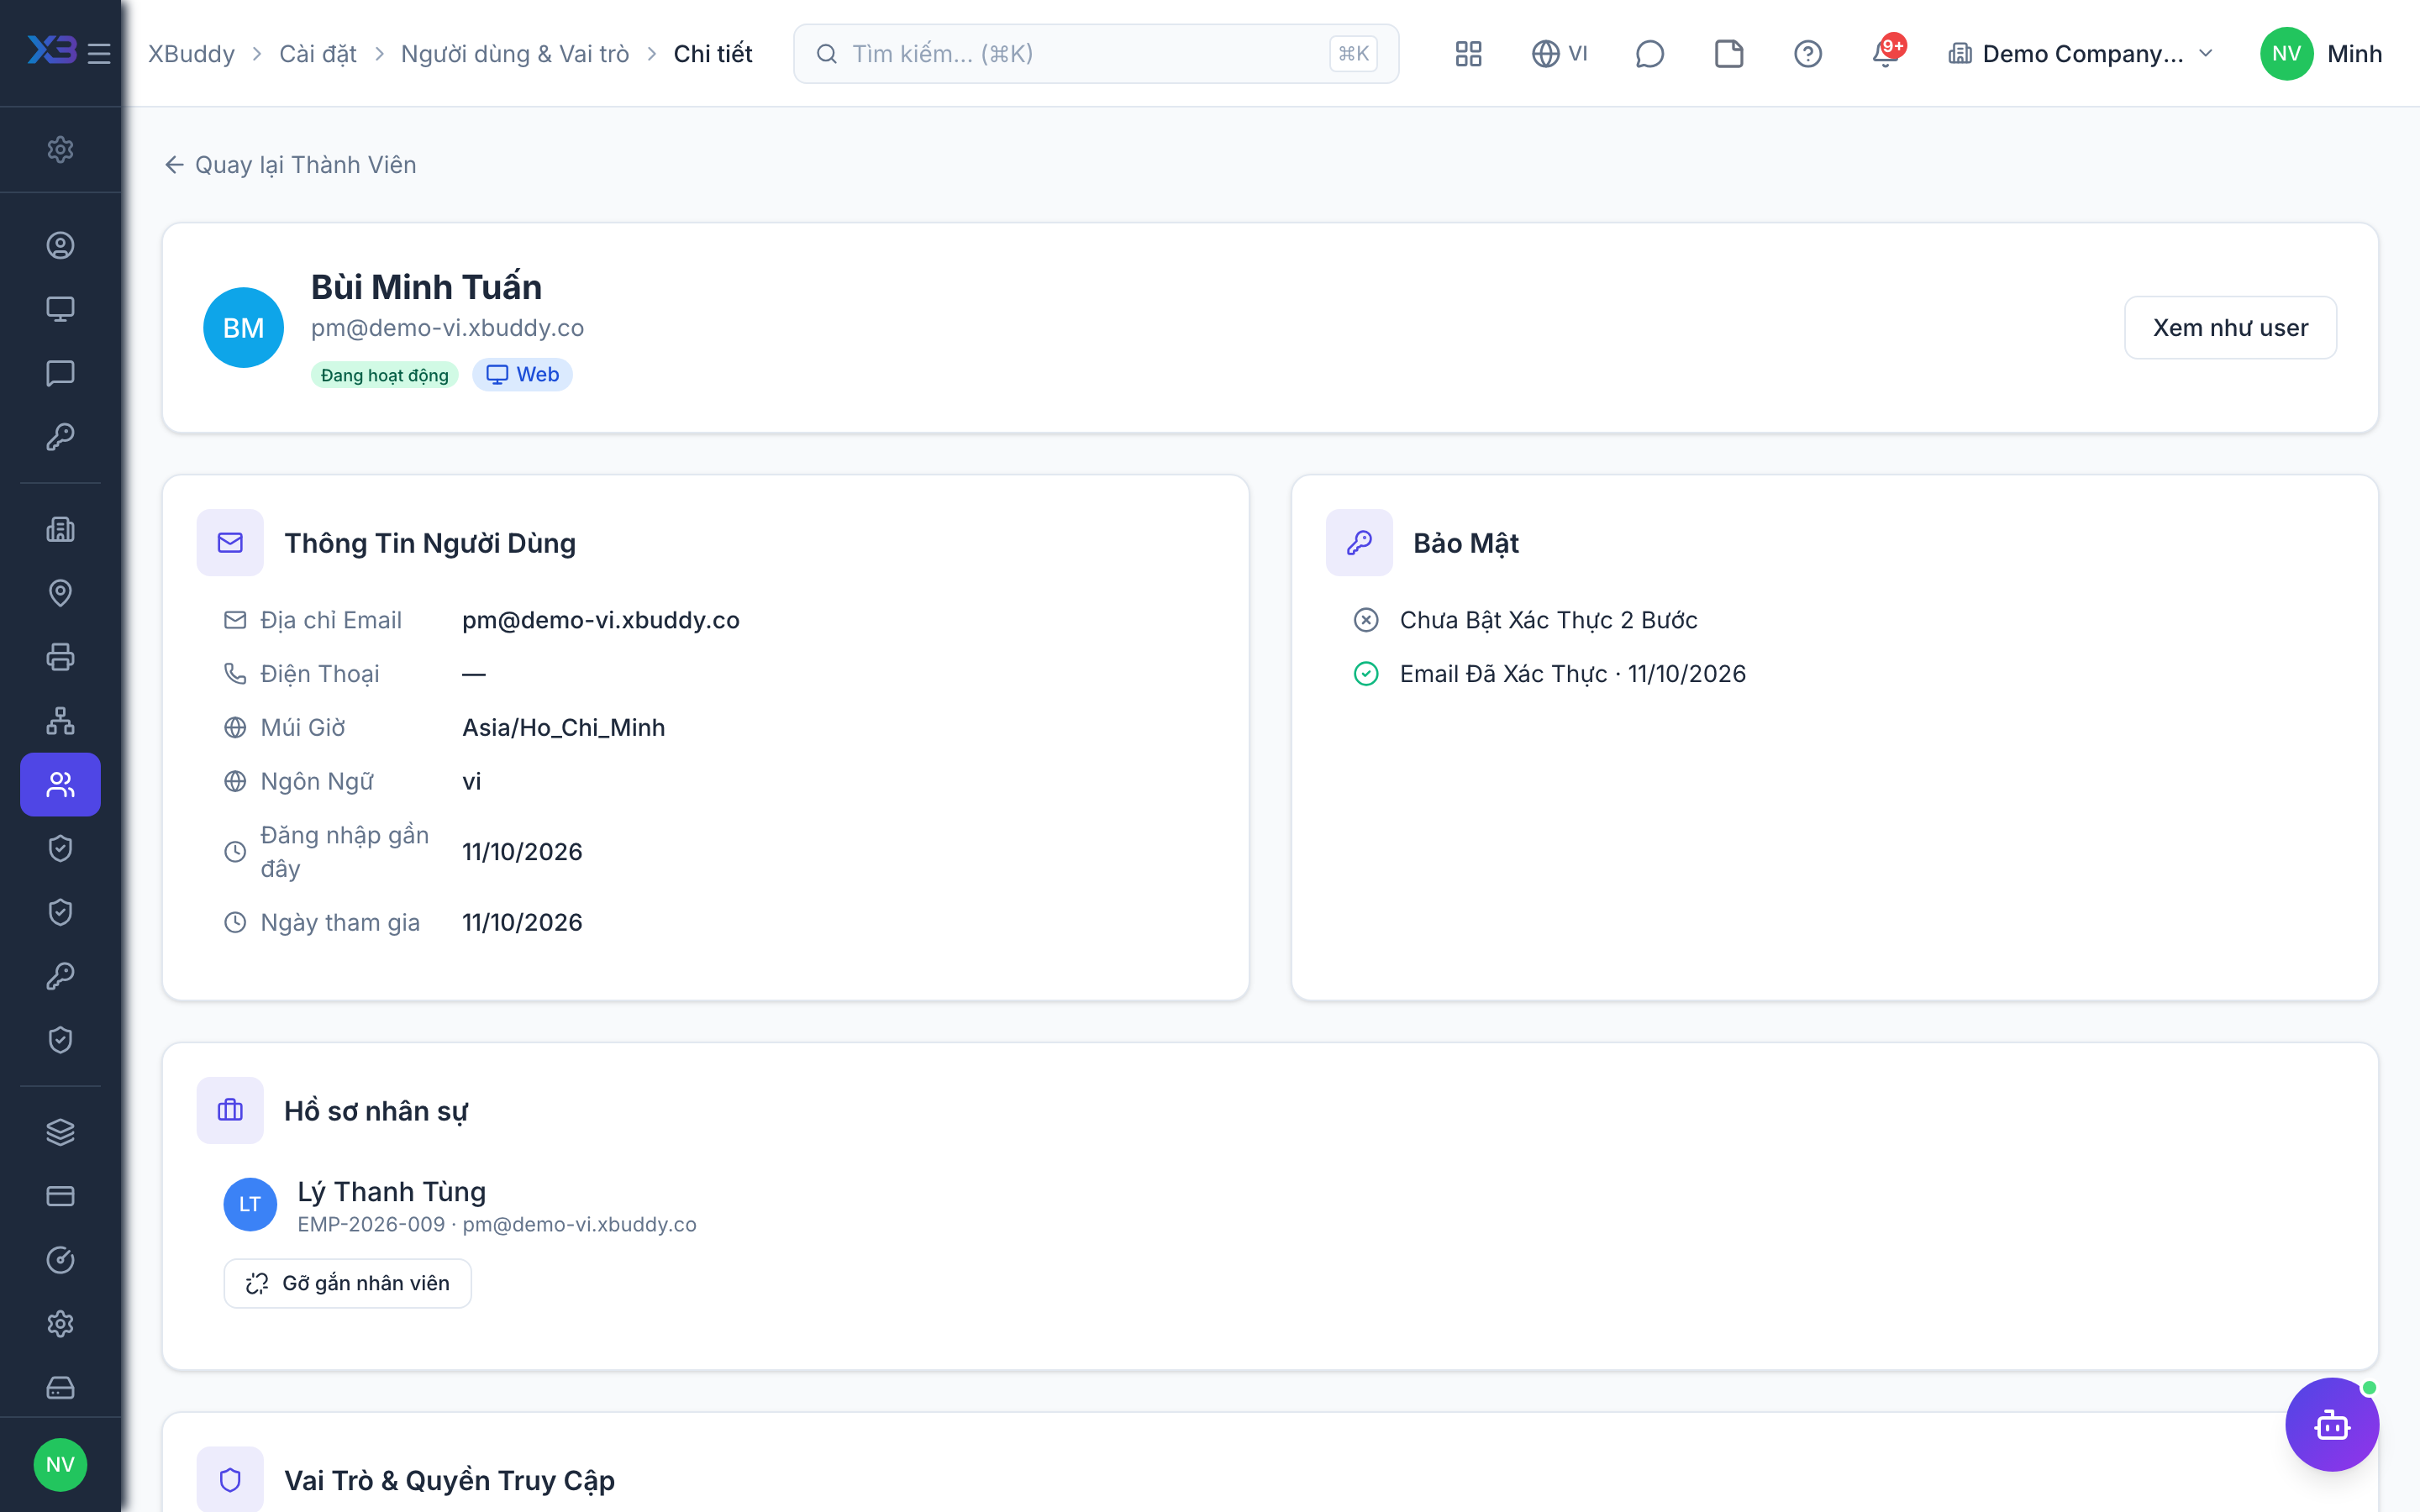Click the BM avatar of Bùi Minh Tuấn
The width and height of the screenshot is (2420, 1512).
(243, 328)
